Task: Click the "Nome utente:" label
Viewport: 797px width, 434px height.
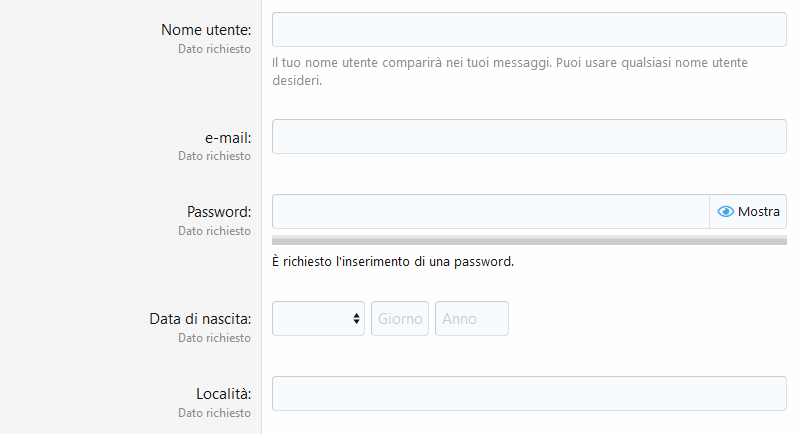Action: tap(206, 30)
